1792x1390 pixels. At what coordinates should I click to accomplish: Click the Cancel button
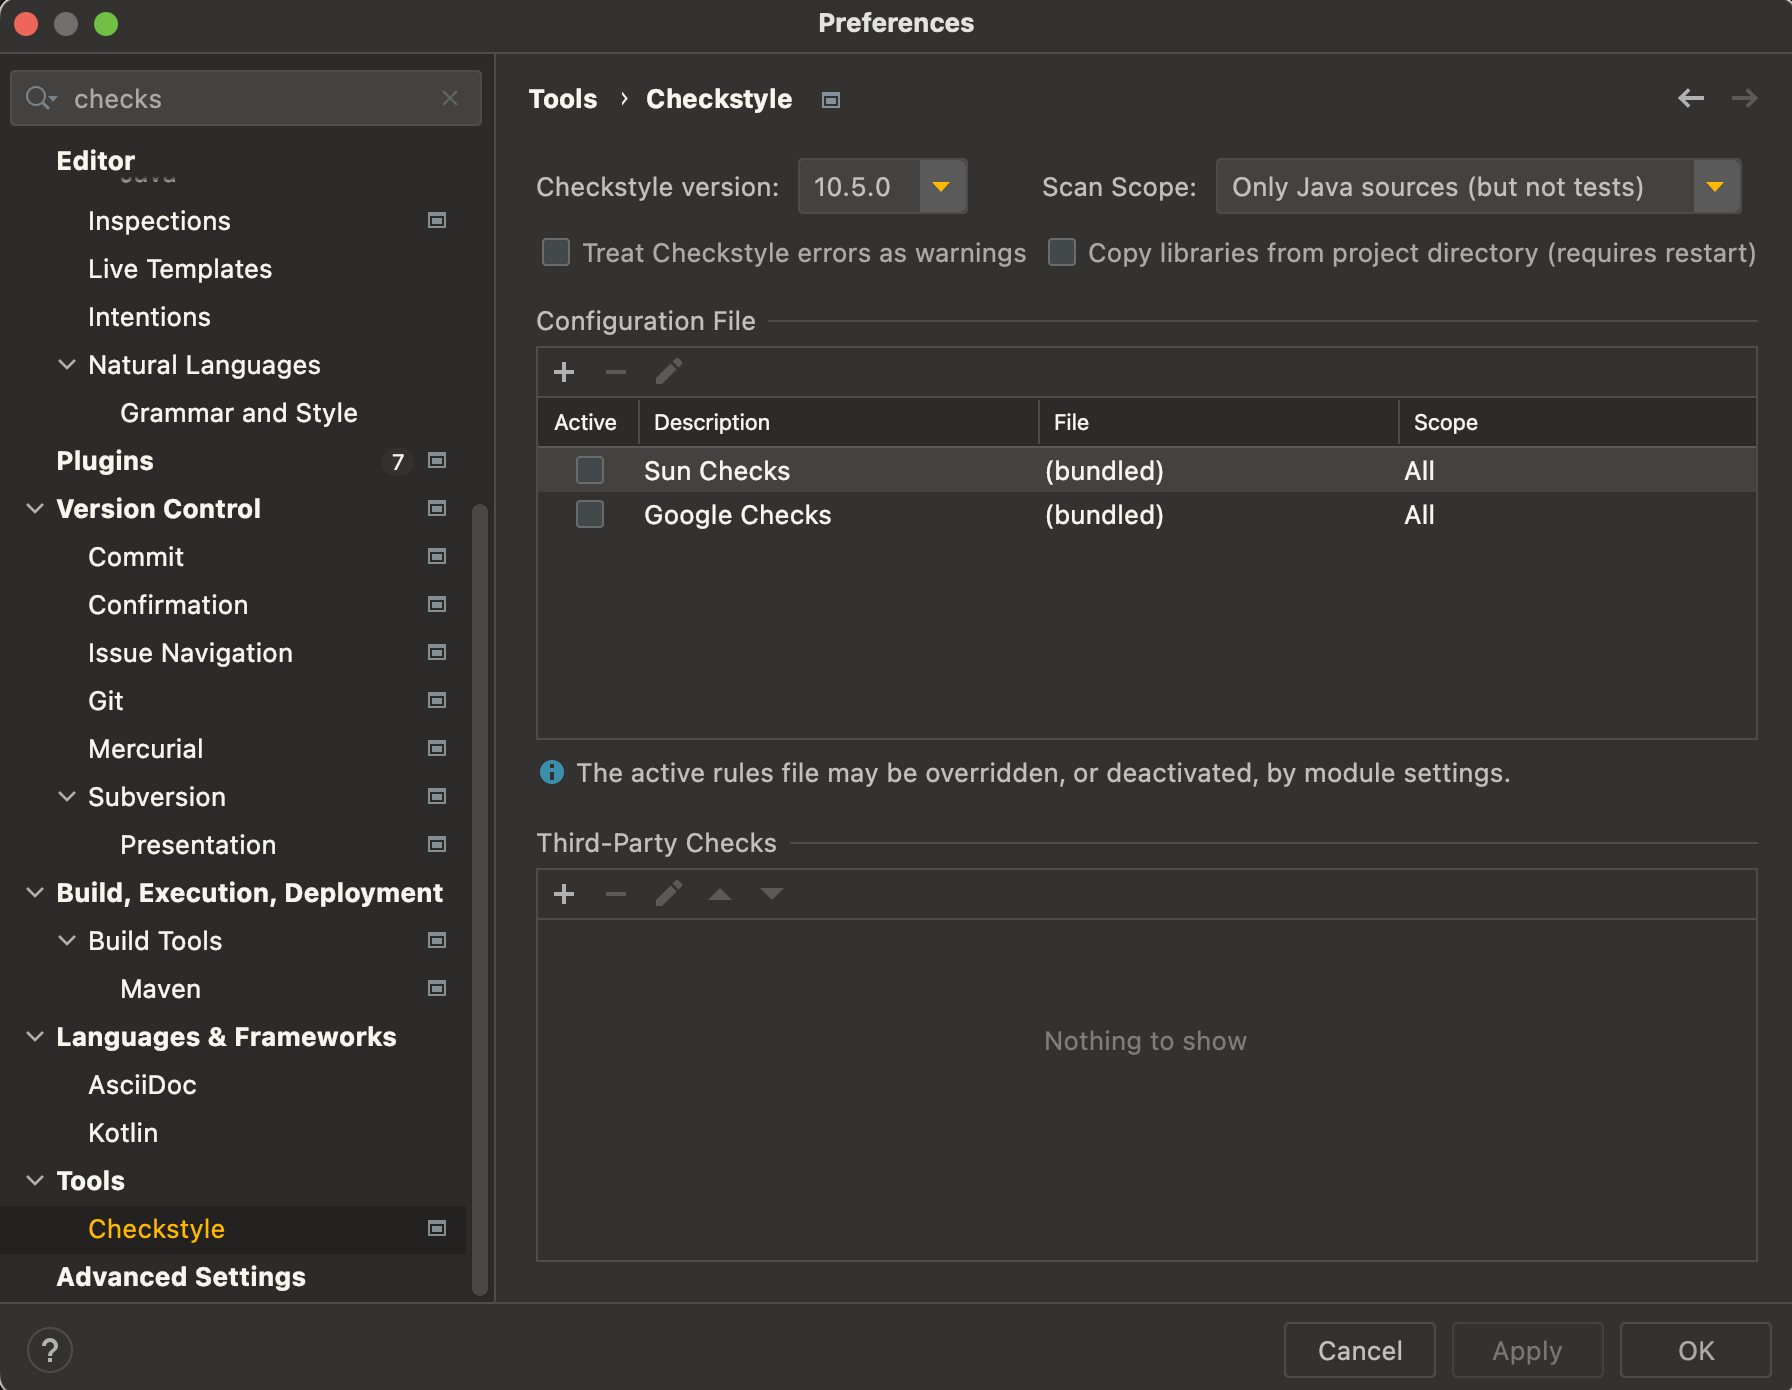pos(1359,1351)
